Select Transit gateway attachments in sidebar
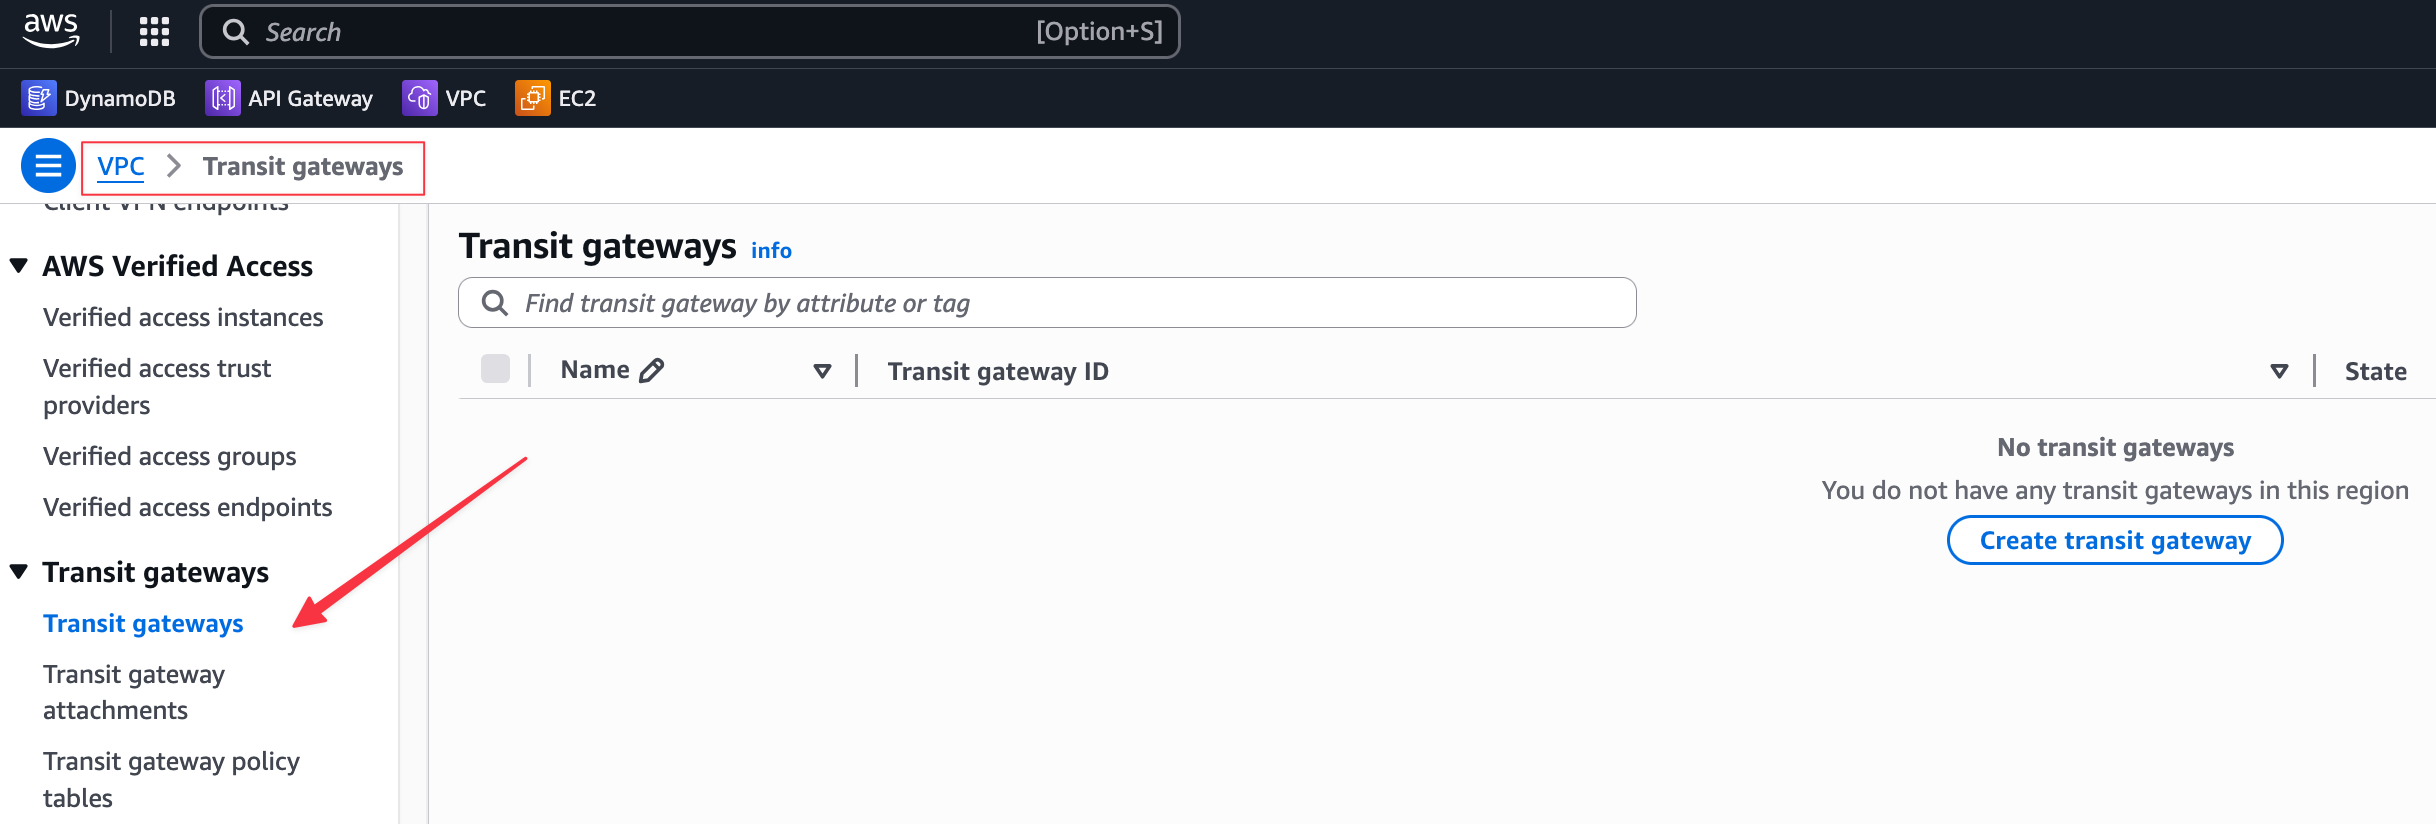This screenshot has height=824, width=2436. [x=133, y=691]
